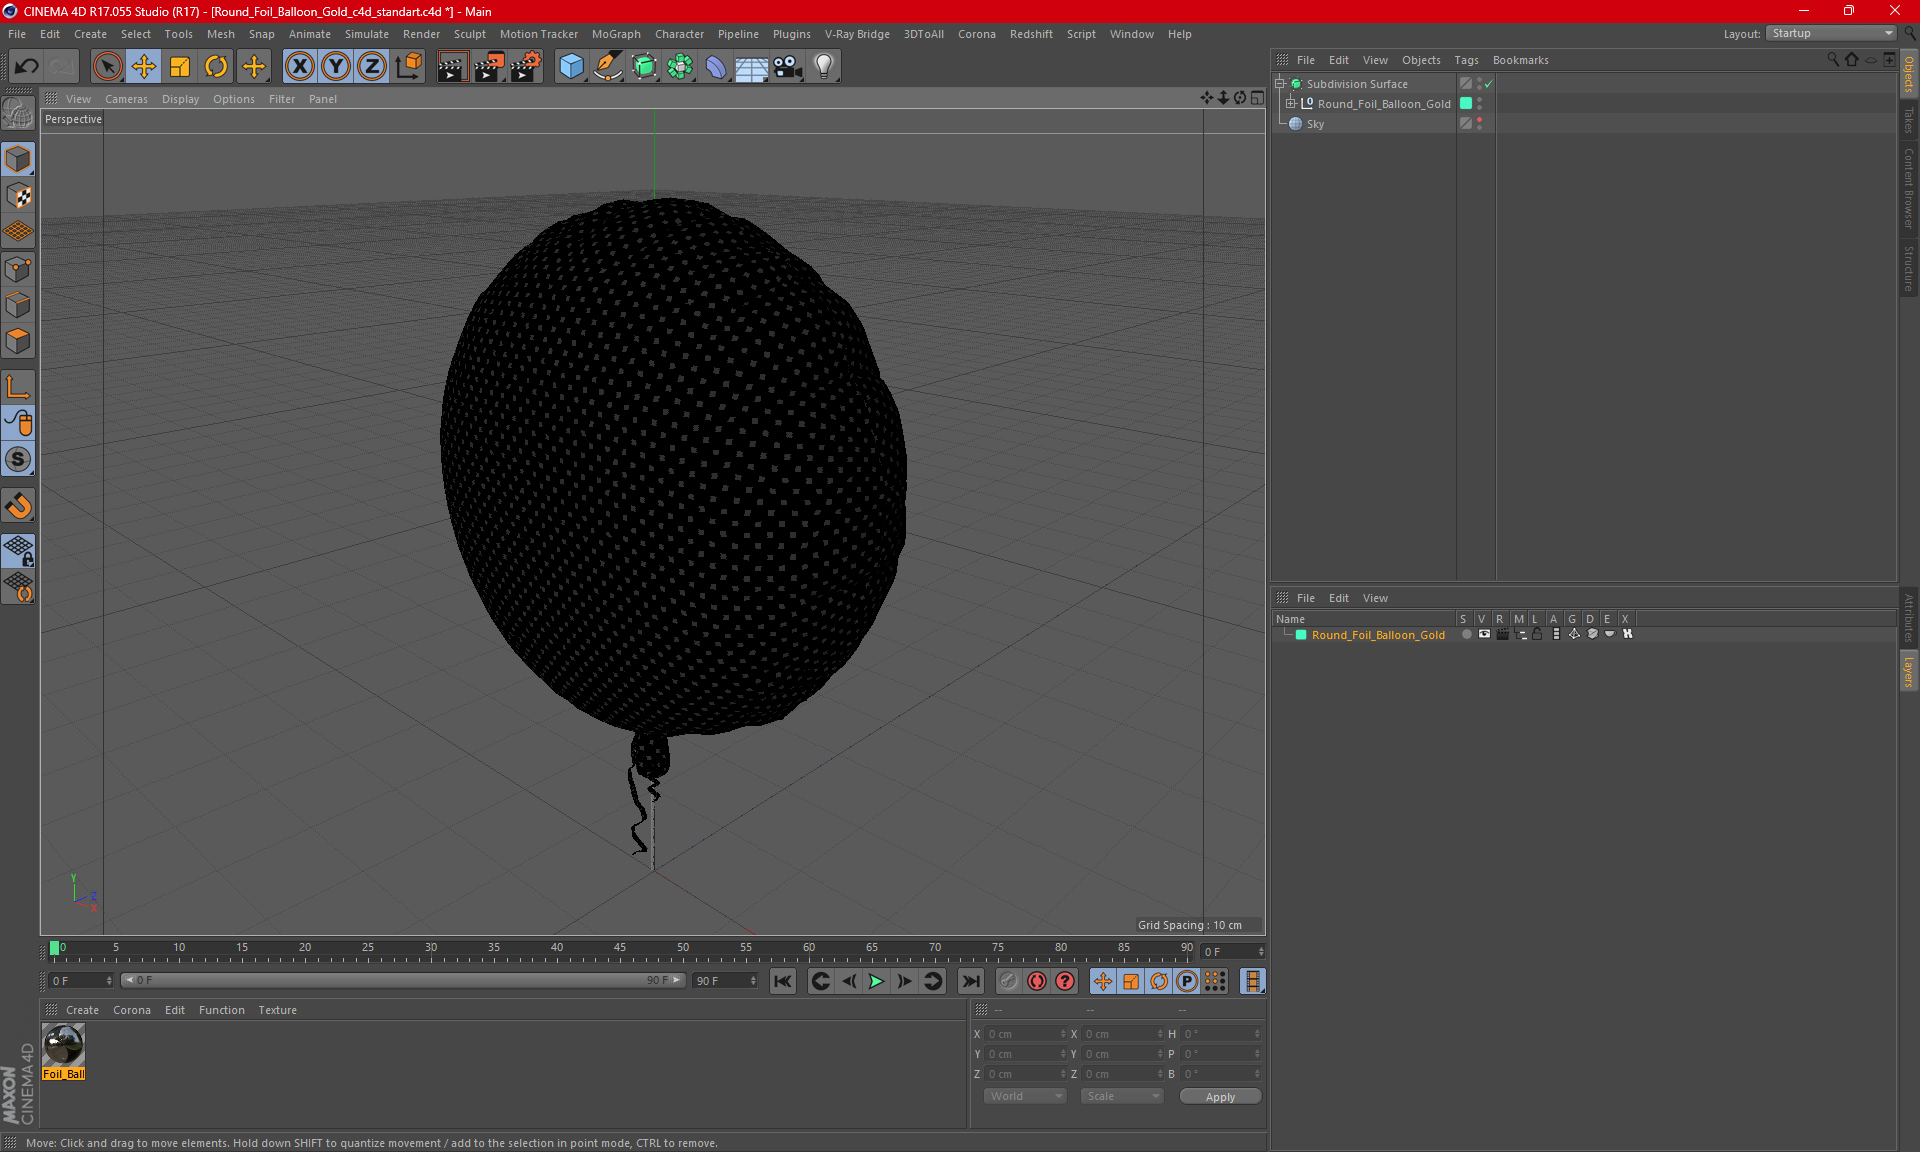Open Edit Render Settings icon

click(526, 67)
